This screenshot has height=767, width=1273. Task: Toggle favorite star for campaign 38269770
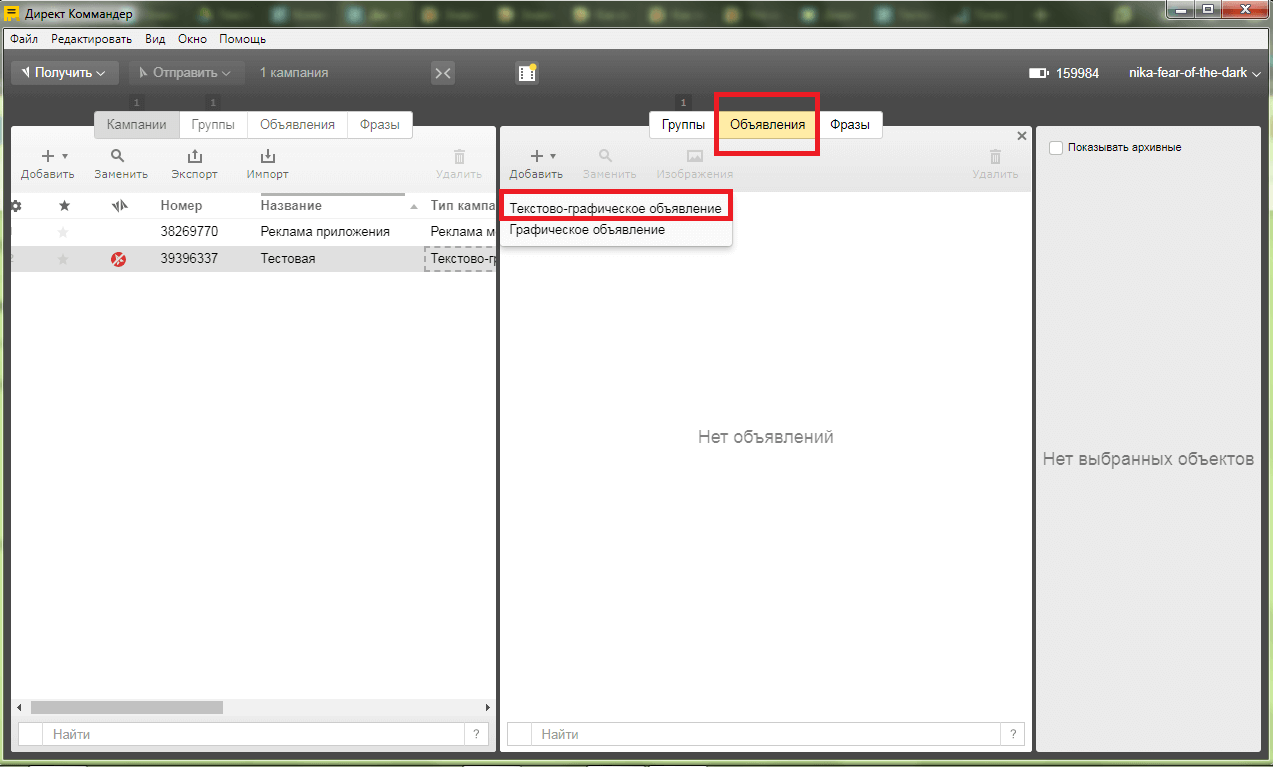[64, 232]
